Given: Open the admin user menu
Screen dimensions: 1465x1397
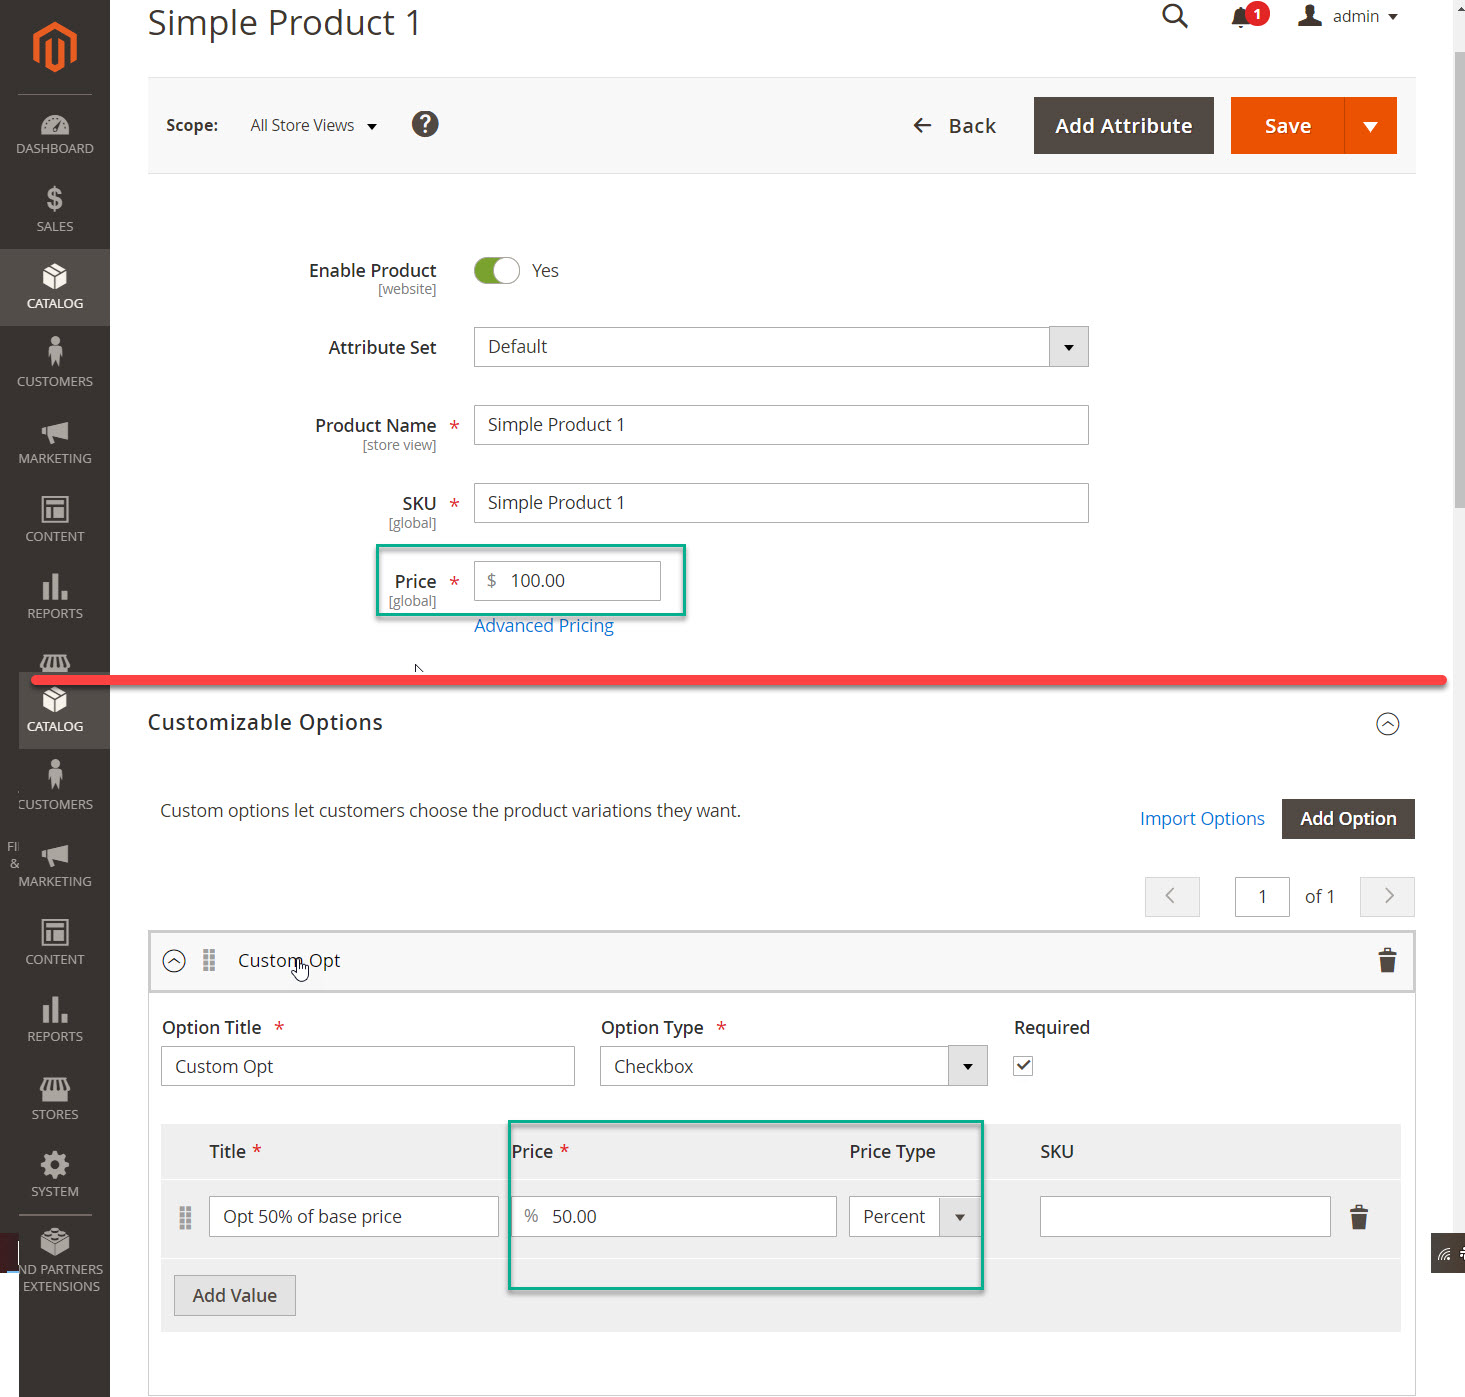Looking at the screenshot, I should tap(1348, 16).
